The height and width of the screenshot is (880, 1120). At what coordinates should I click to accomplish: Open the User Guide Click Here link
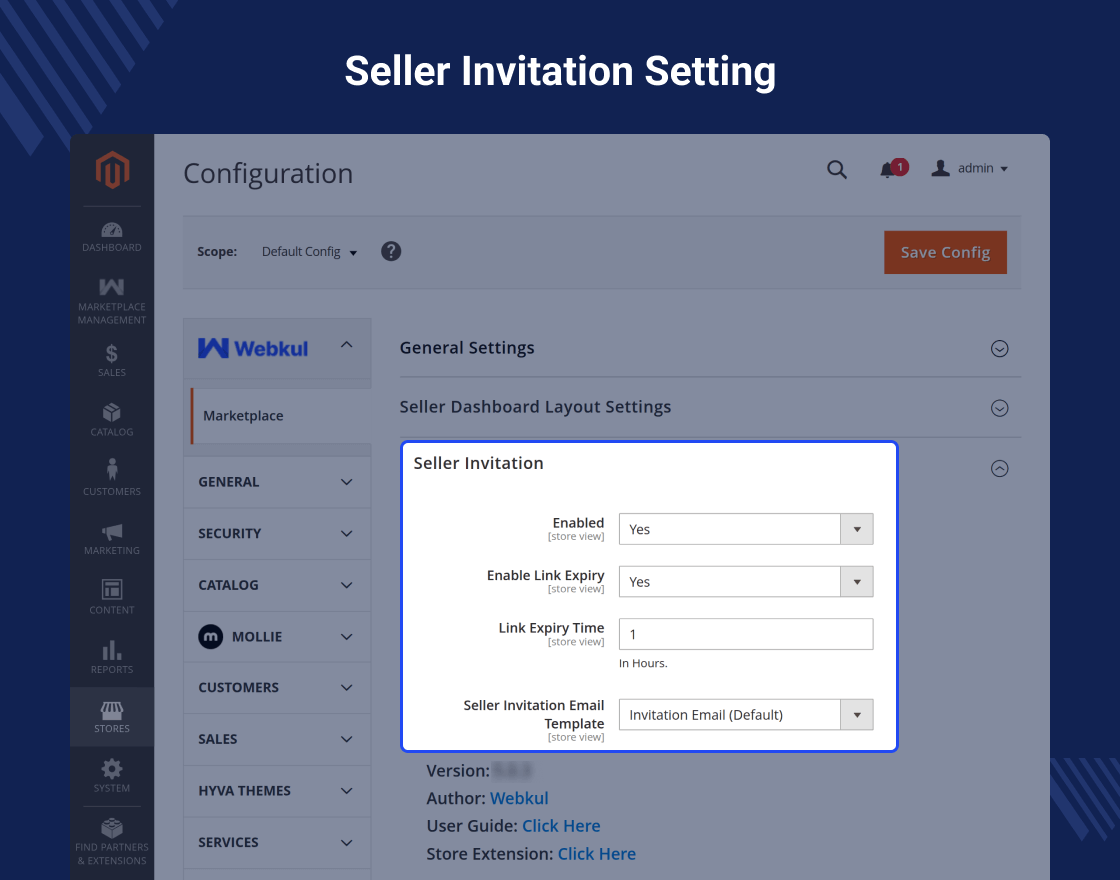[x=561, y=826]
